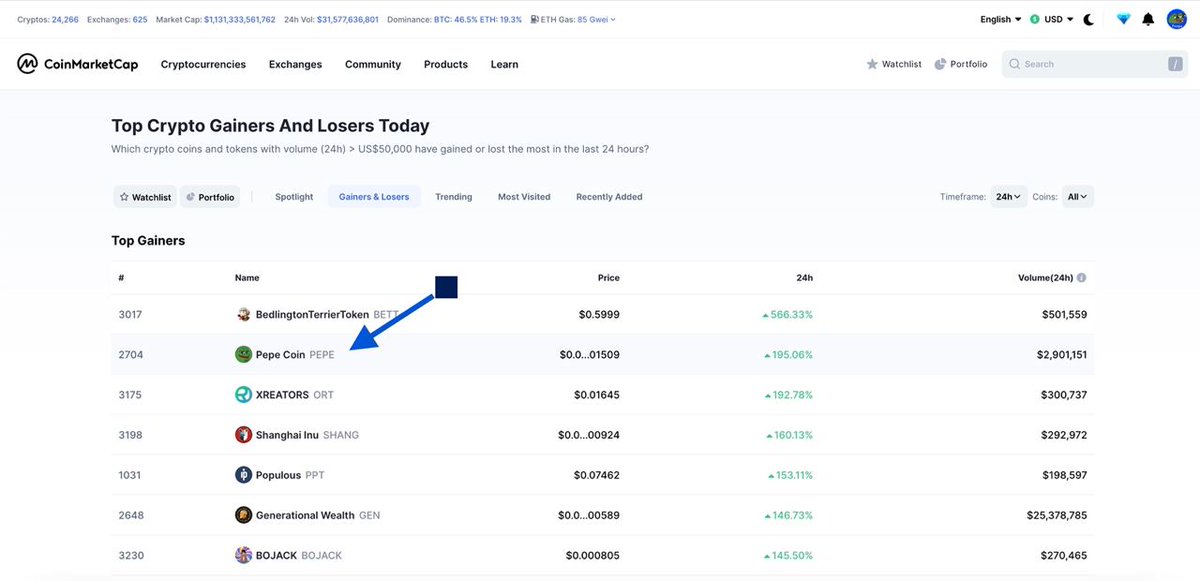Open your profile avatar menu
The image size is (1200, 581).
1176,18
